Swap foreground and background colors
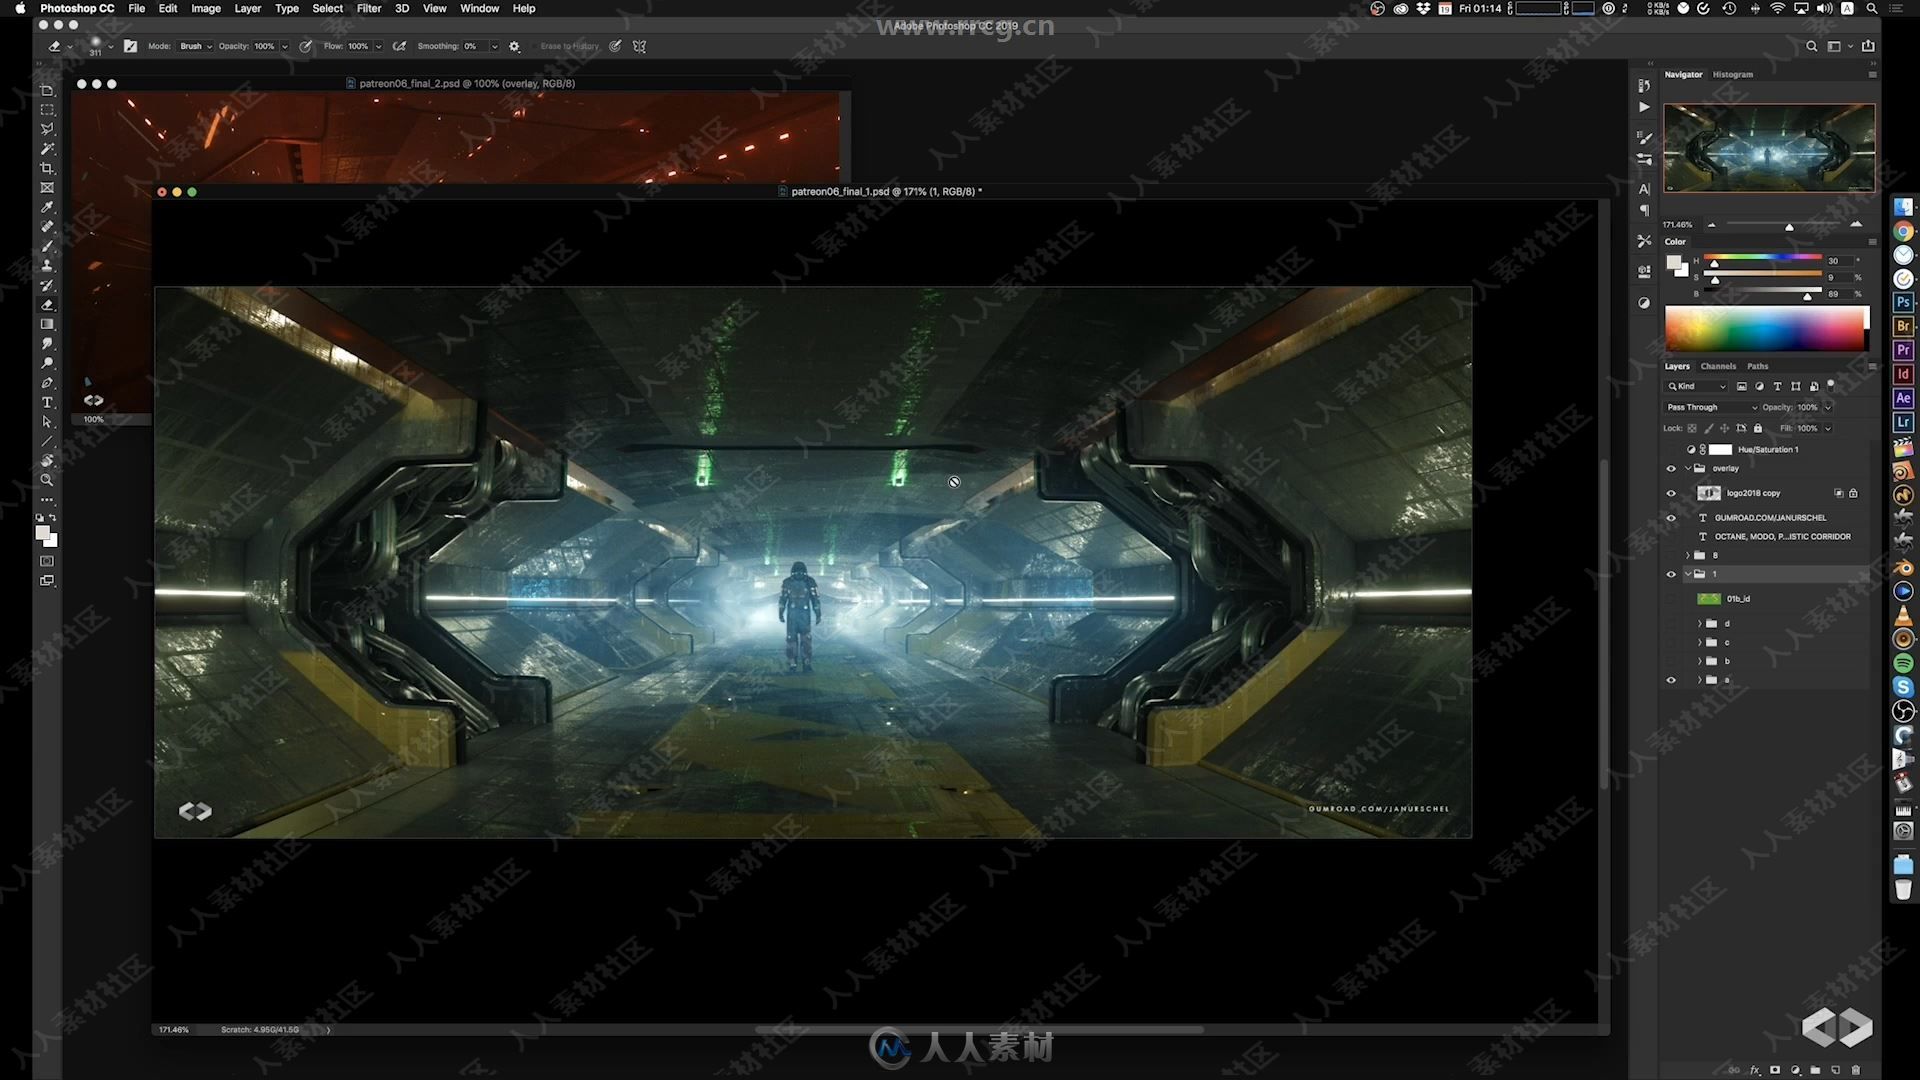The width and height of the screenshot is (1920, 1080). pyautogui.click(x=53, y=518)
